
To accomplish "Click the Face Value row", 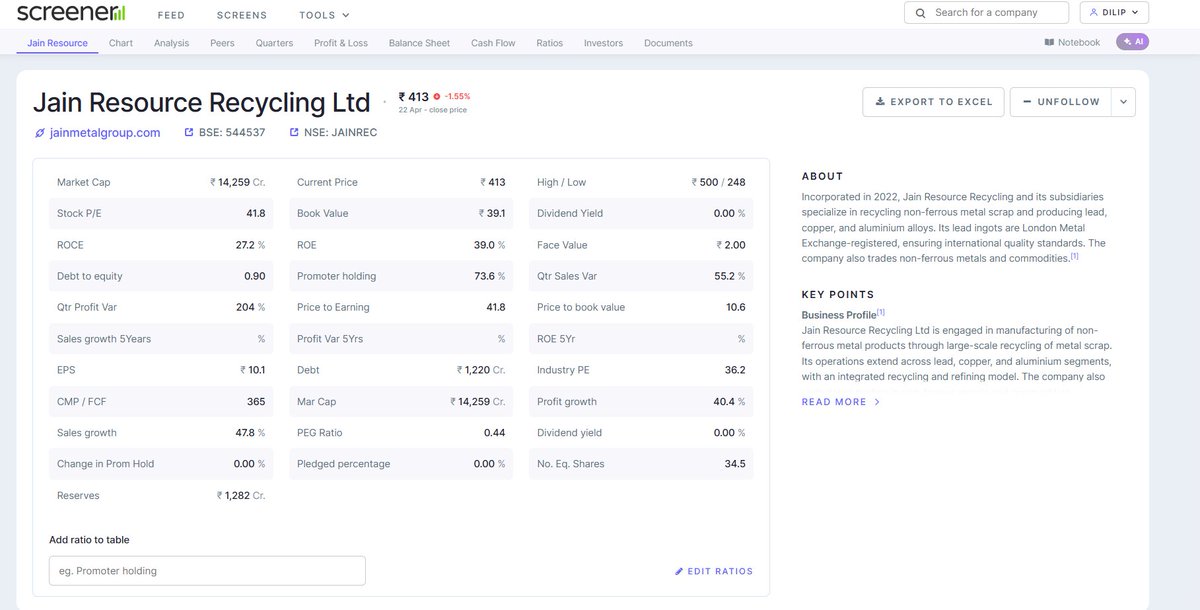I will point(641,245).
